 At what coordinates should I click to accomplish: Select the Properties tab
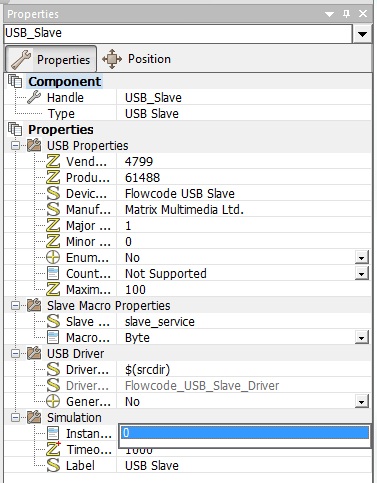click(51, 60)
